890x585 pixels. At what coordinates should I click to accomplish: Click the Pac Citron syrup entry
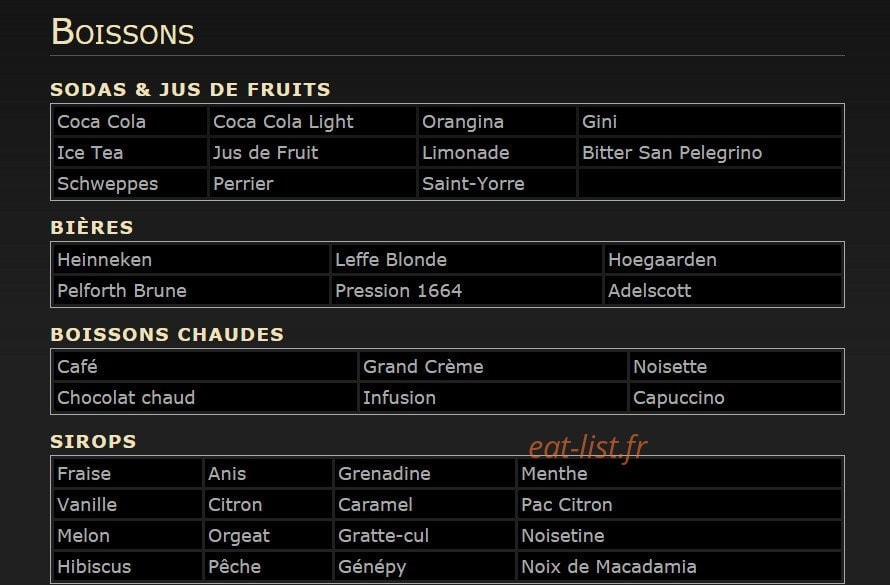pos(679,504)
